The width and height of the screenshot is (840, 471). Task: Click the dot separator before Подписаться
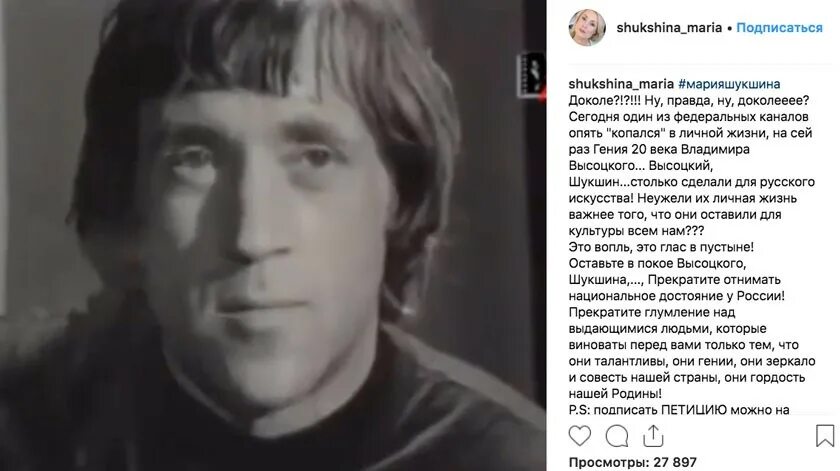pyautogui.click(x=729, y=28)
